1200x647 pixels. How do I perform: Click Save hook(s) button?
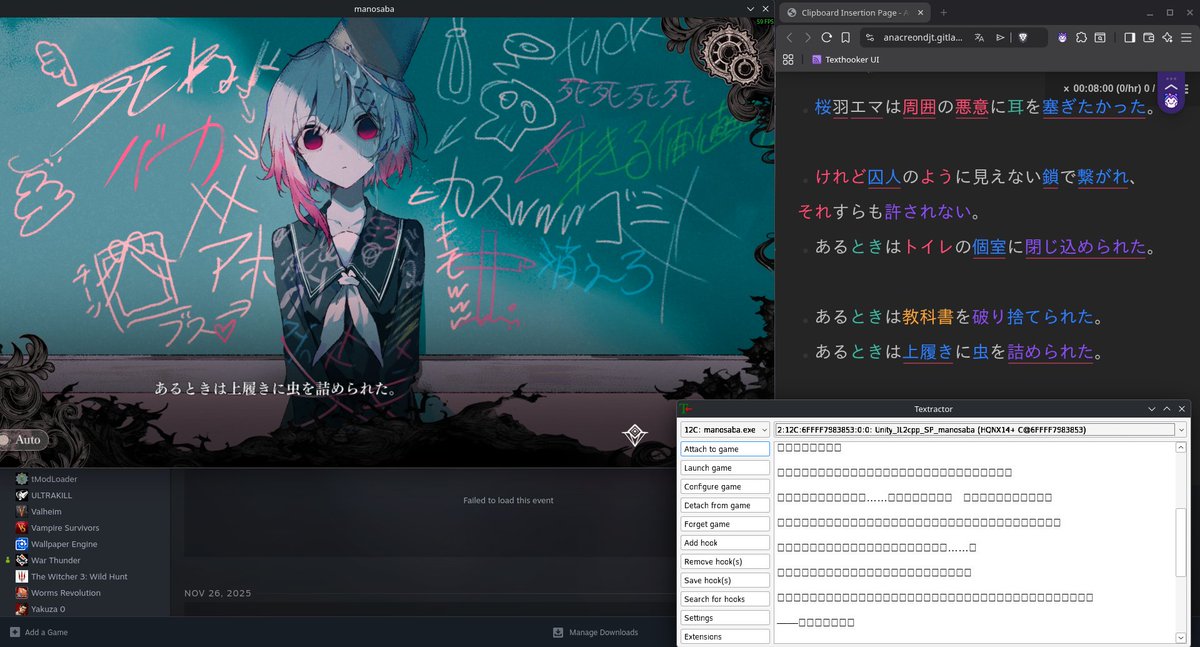(725, 580)
